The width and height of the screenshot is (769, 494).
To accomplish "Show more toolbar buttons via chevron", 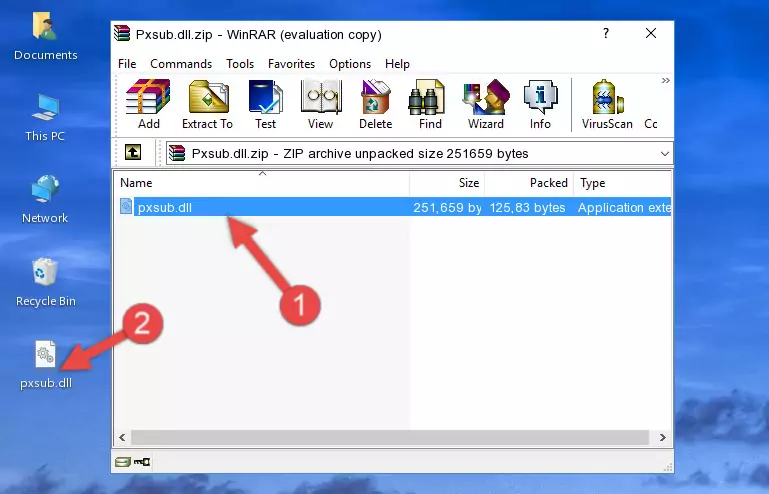I will click(x=665, y=81).
